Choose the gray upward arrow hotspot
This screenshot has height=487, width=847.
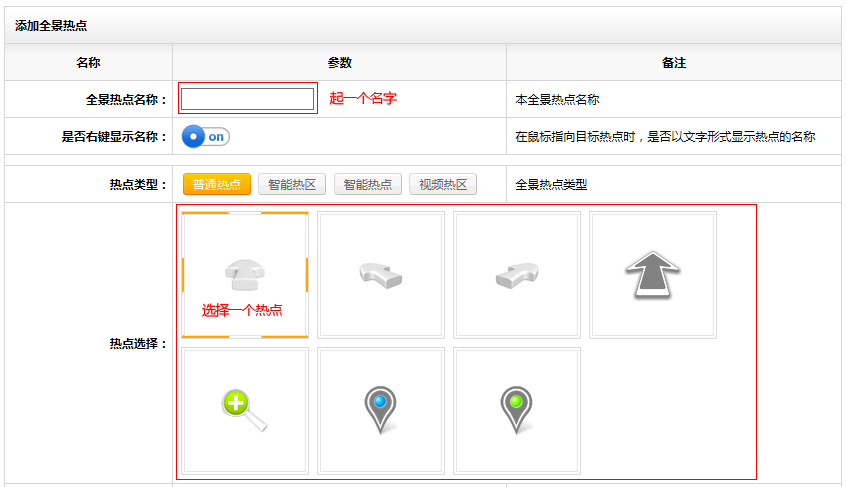[652, 275]
